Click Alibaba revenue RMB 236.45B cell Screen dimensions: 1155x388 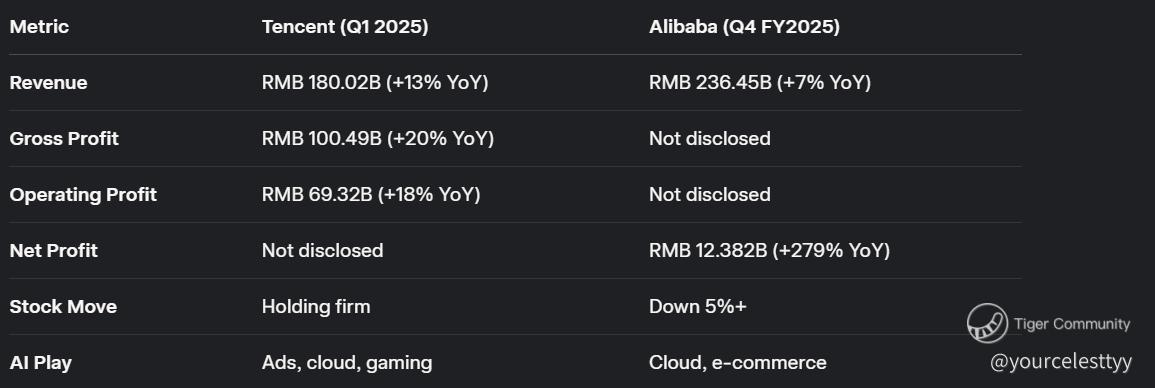(x=759, y=82)
